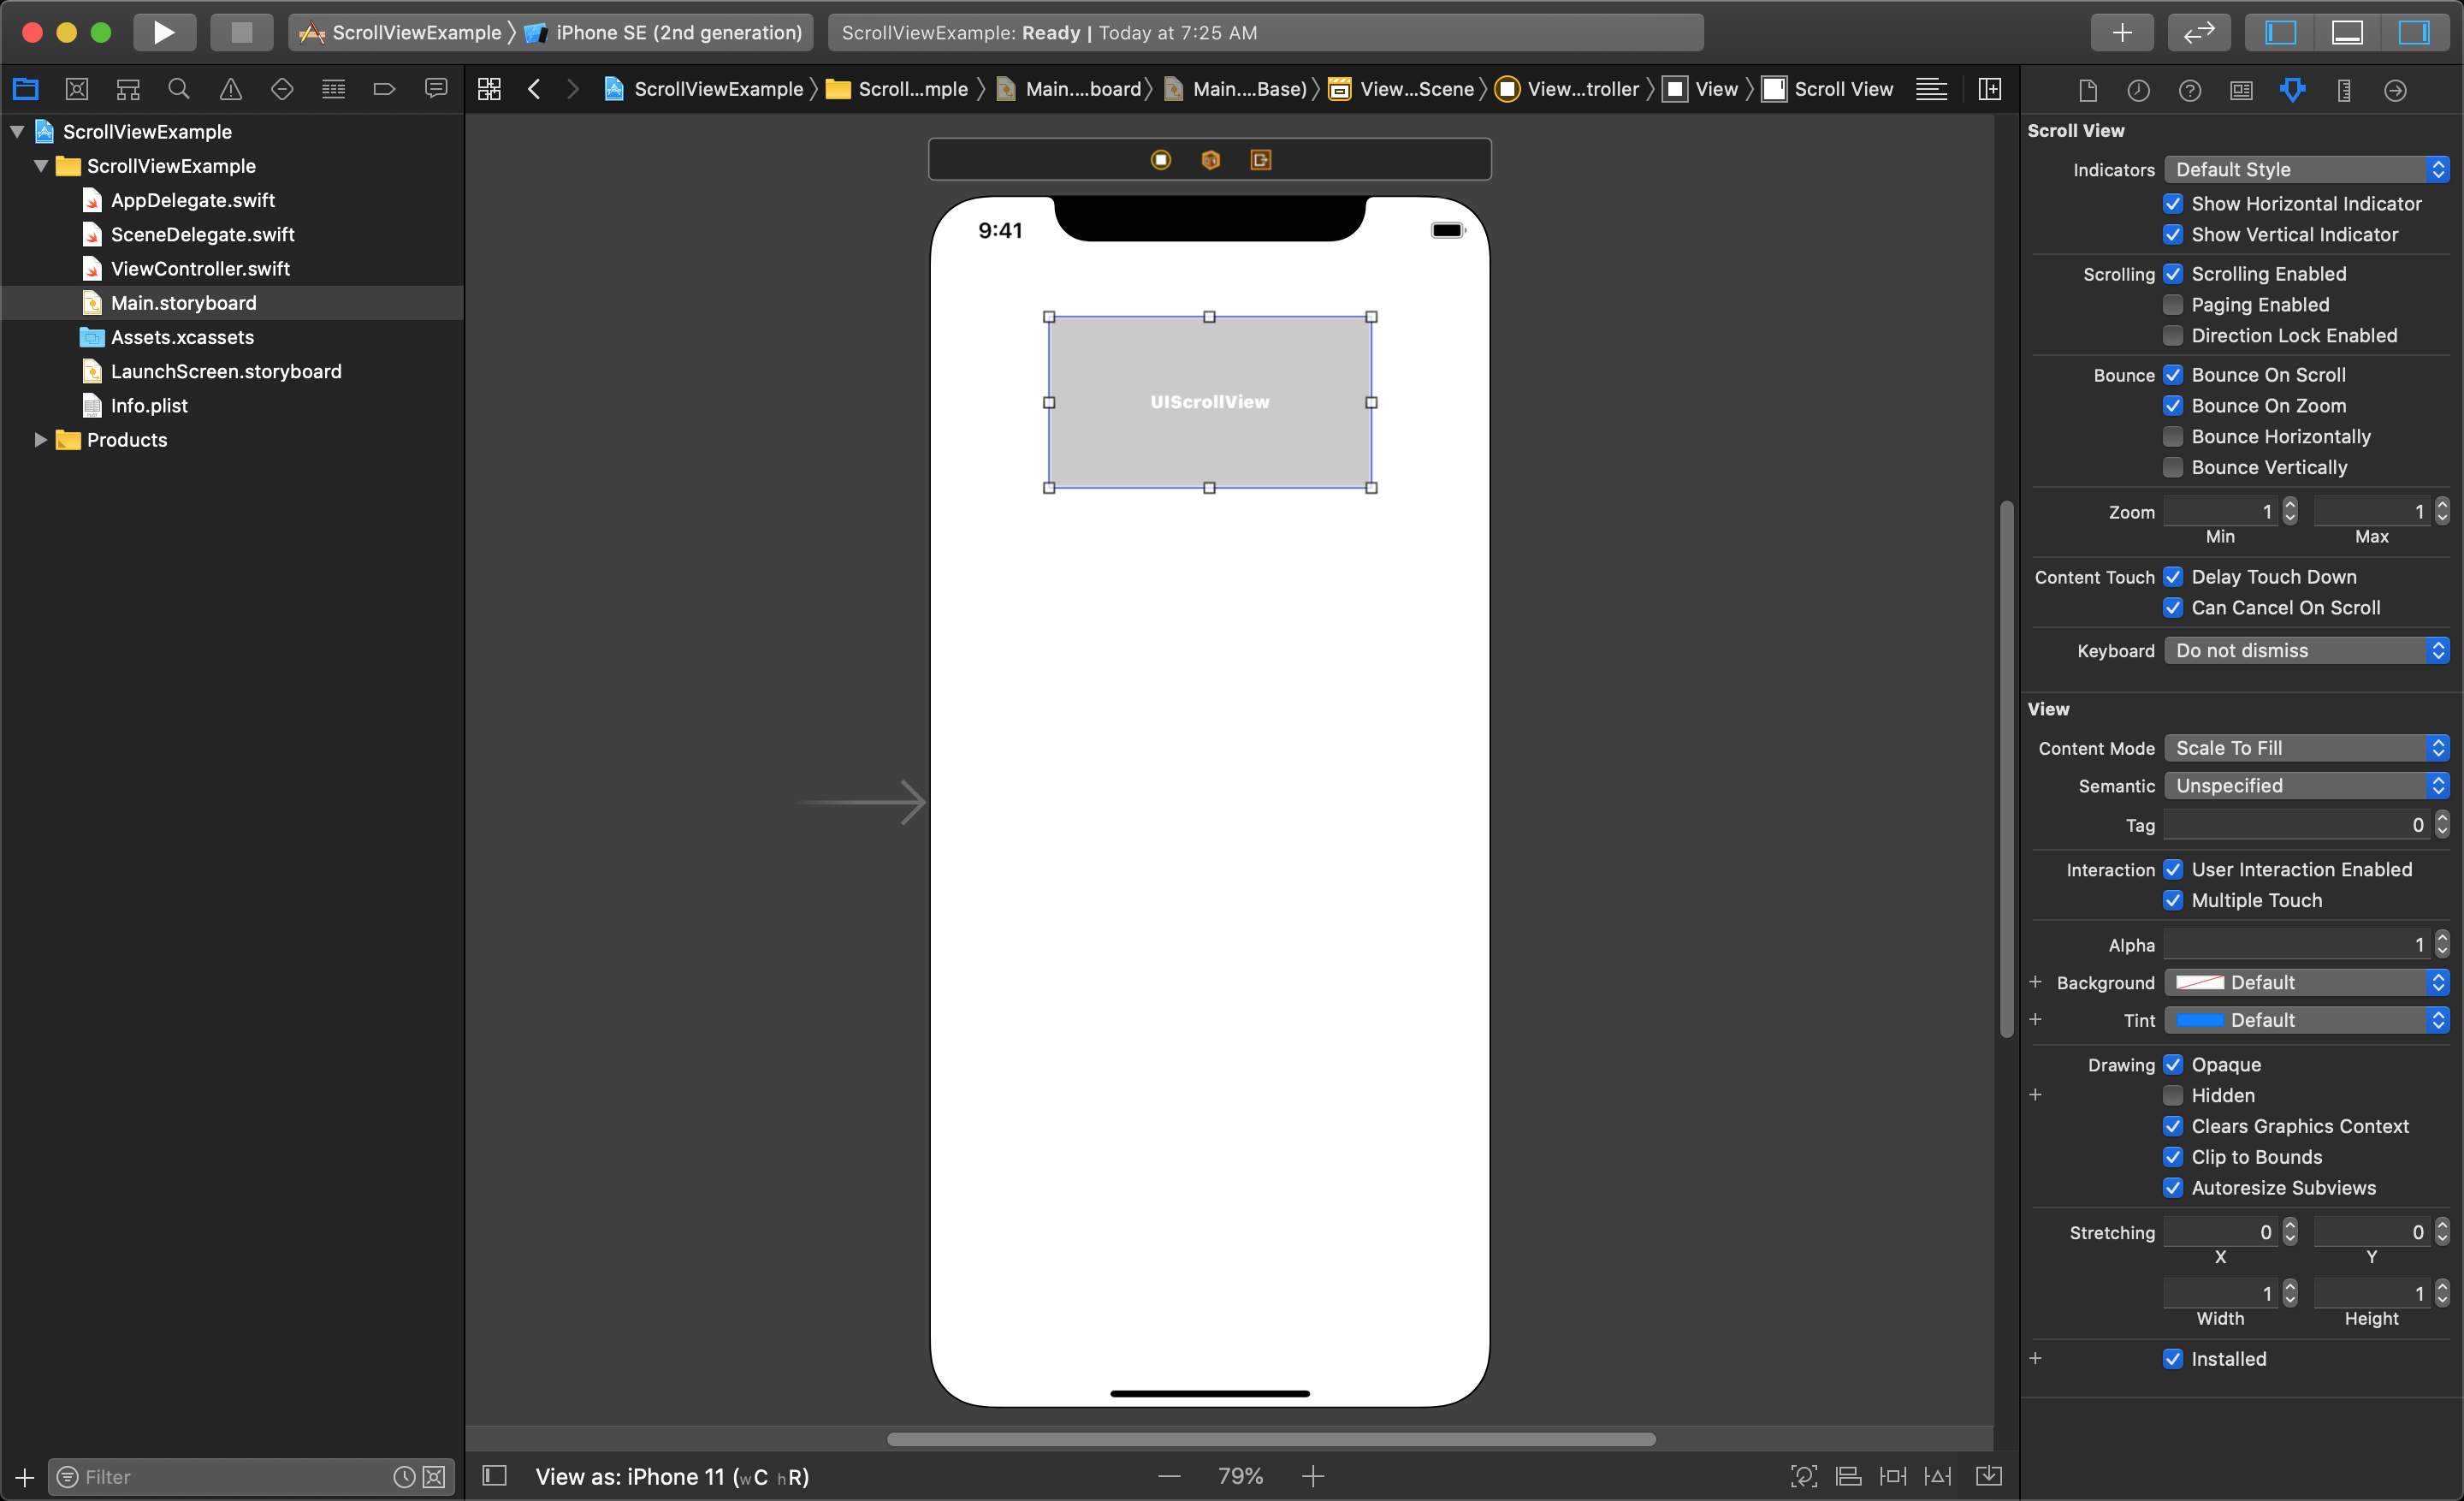Select ViewController.swift file
This screenshot has height=1501, width=2464.
(x=200, y=269)
